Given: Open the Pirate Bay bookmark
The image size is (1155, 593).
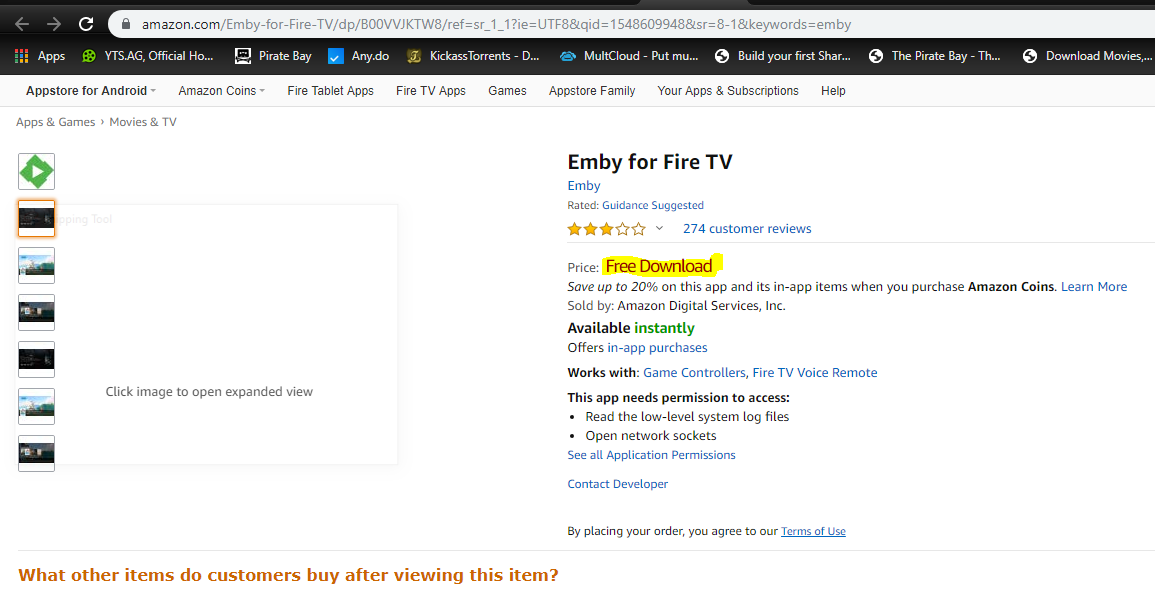Looking at the screenshot, I should (x=273, y=56).
